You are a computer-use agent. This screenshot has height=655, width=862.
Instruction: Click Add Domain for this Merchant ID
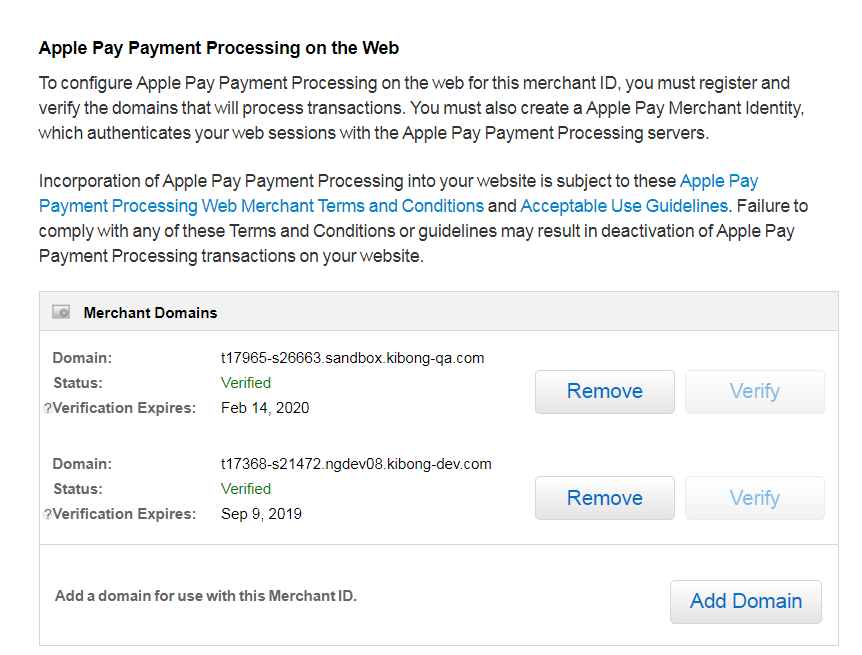coord(745,601)
